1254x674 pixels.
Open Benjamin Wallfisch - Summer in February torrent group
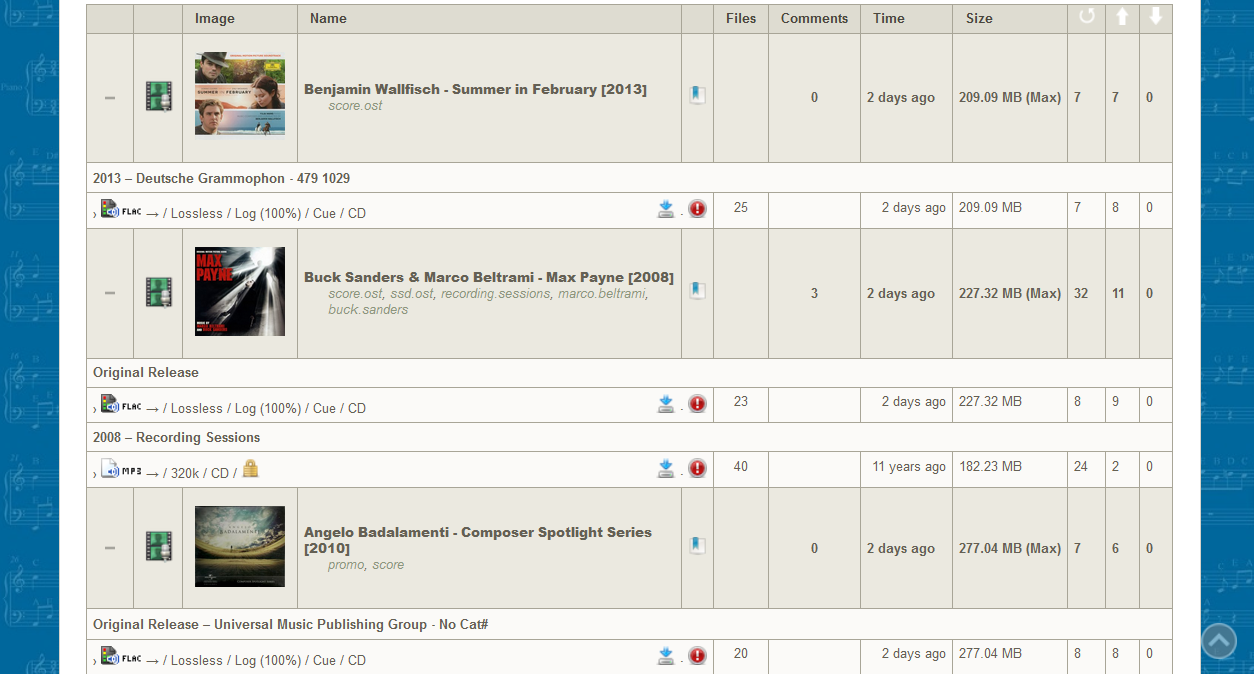(475, 89)
